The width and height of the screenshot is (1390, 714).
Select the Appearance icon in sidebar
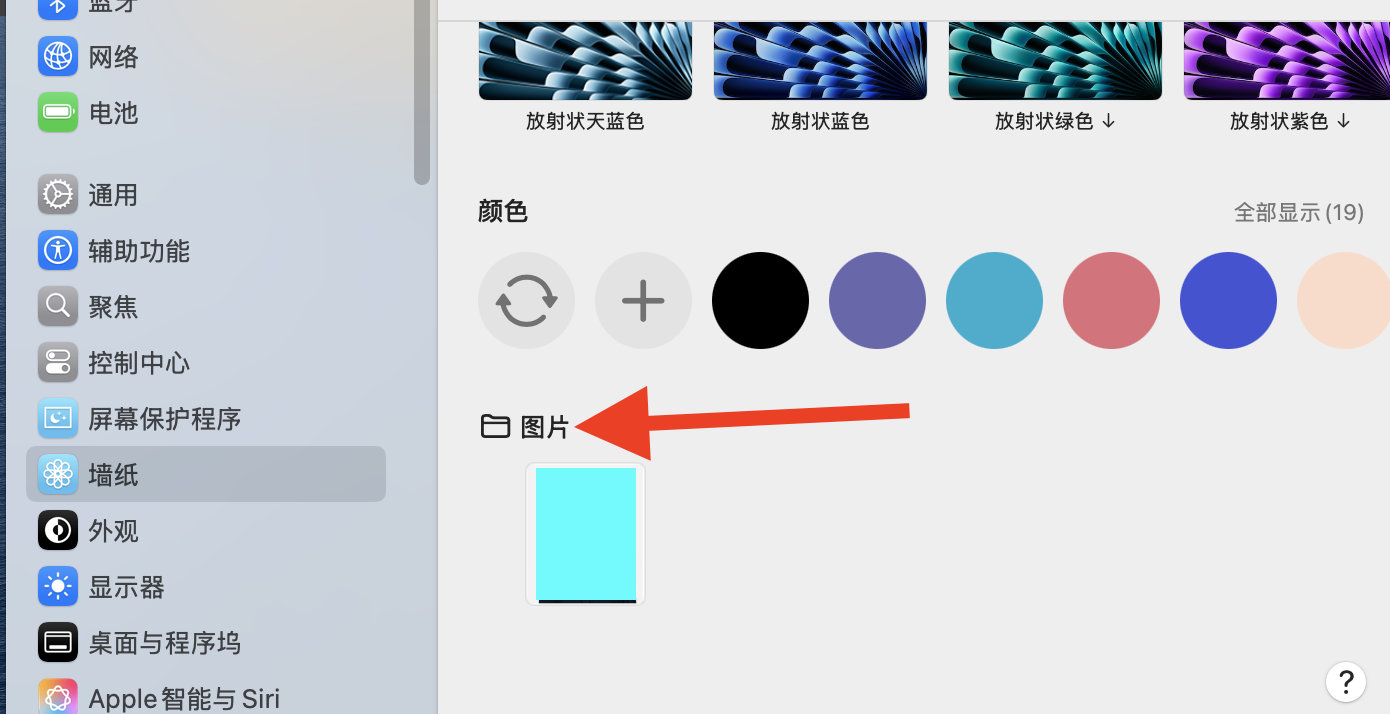click(58, 530)
